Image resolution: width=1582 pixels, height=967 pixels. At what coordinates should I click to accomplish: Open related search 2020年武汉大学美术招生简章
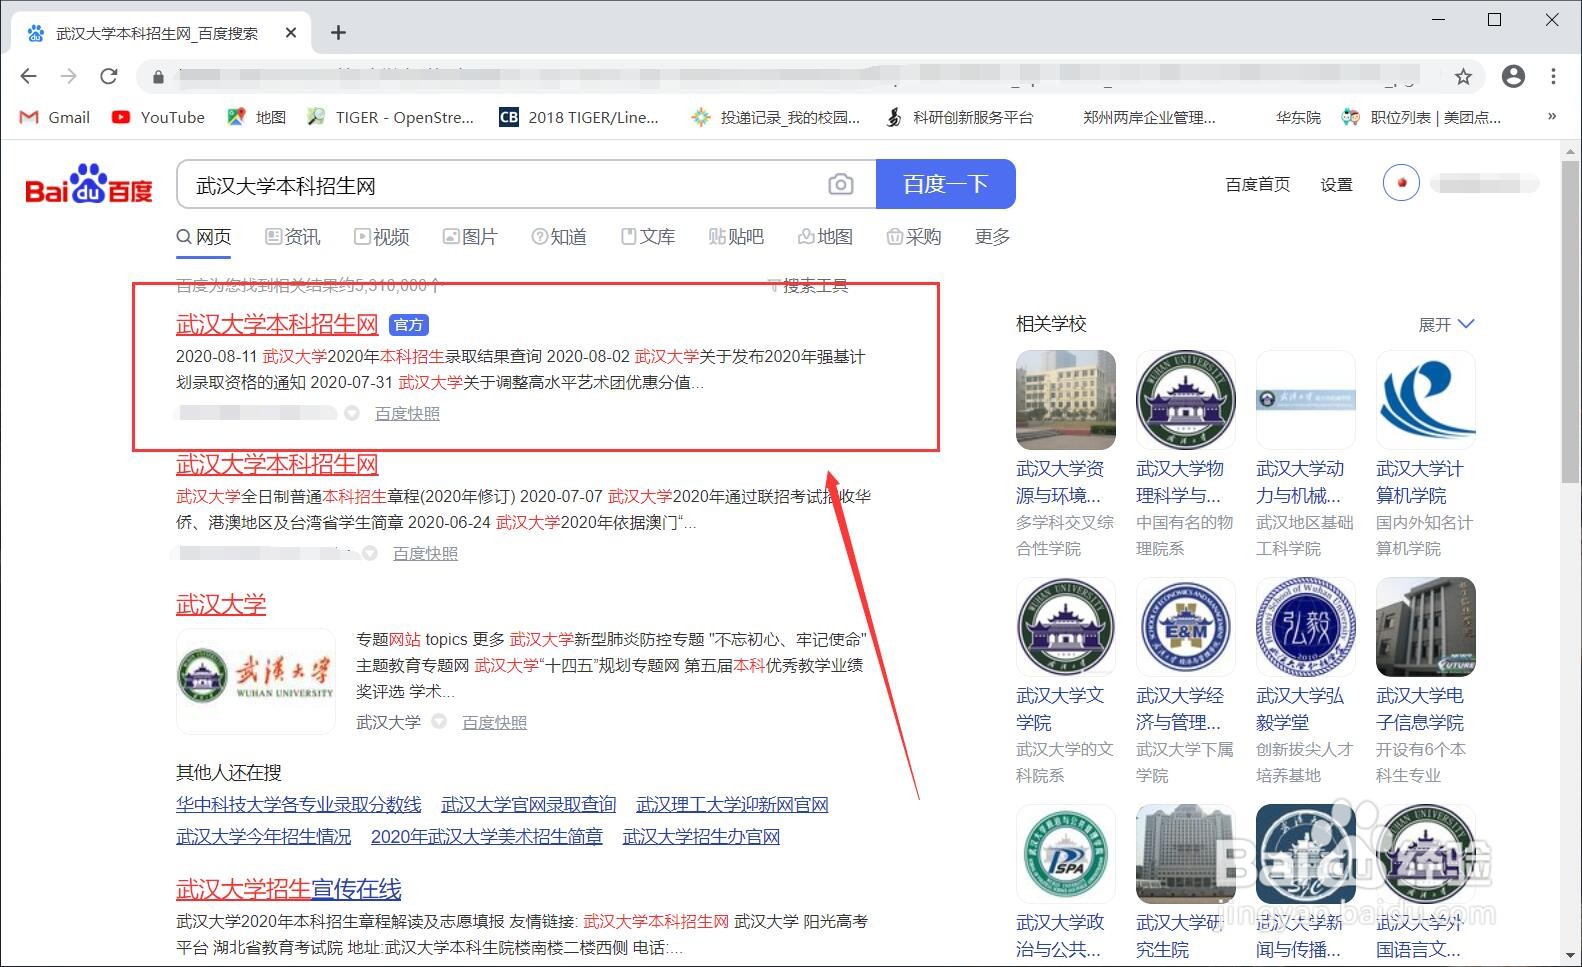487,836
